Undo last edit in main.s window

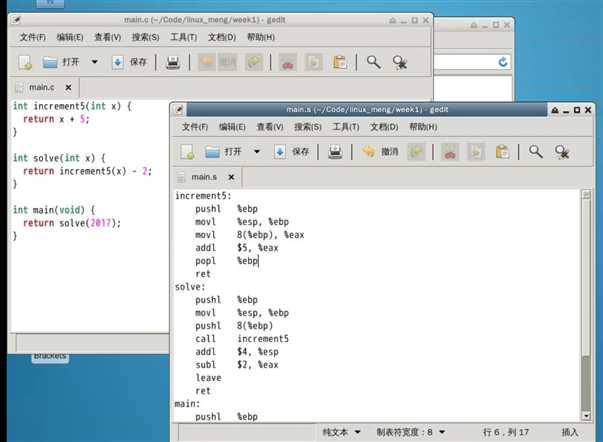(x=368, y=152)
